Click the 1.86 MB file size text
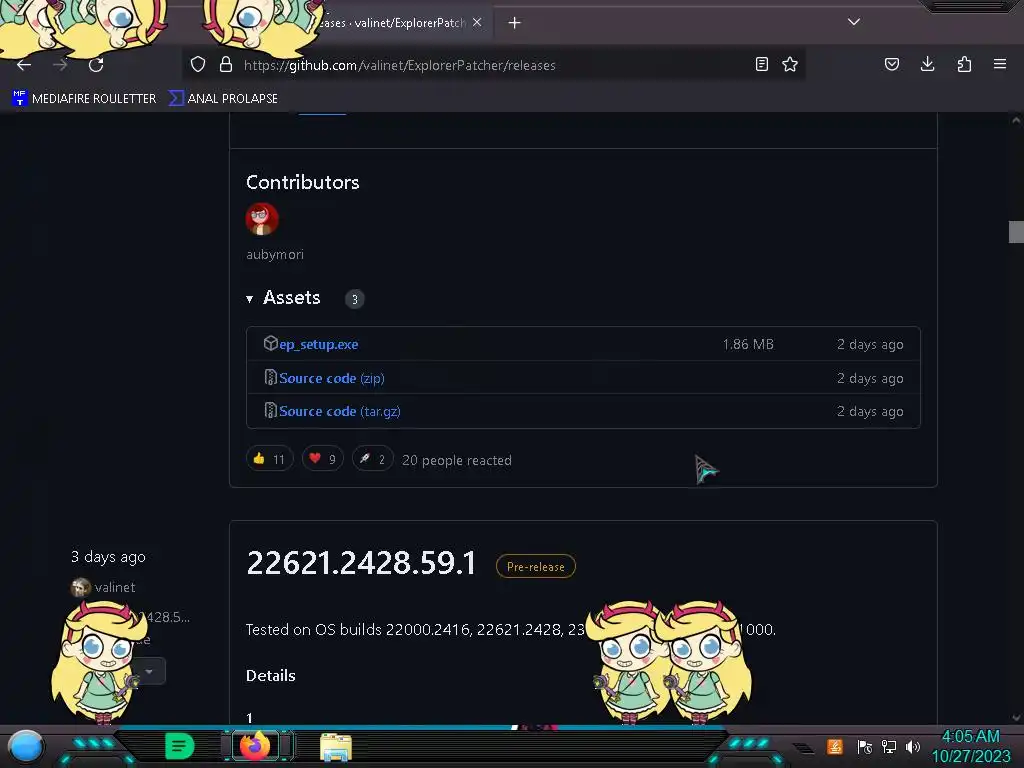The height and width of the screenshot is (768, 1024). click(748, 344)
